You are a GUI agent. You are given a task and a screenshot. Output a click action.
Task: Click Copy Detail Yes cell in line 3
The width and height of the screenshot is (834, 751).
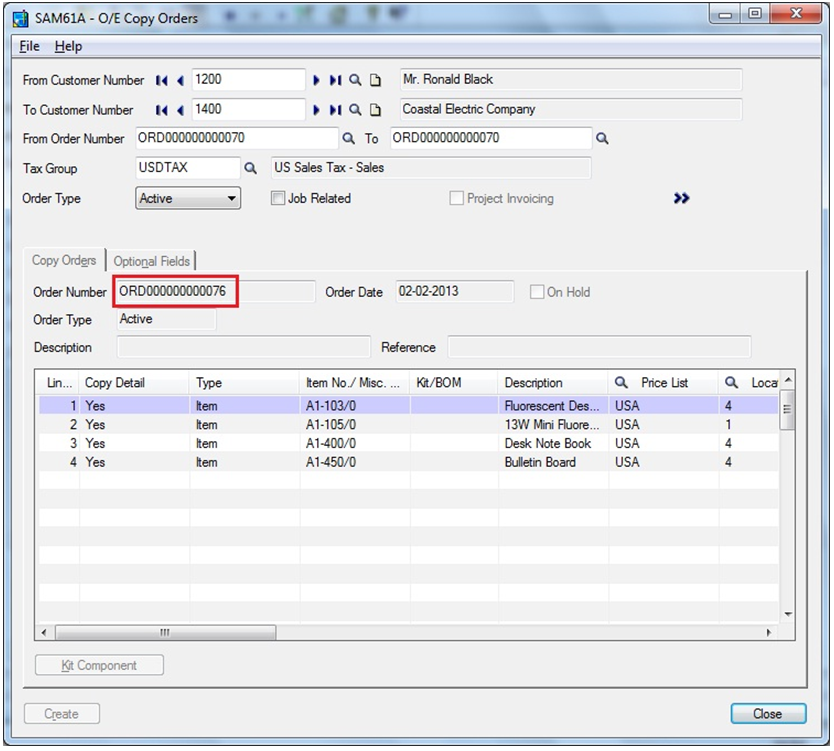tap(134, 443)
